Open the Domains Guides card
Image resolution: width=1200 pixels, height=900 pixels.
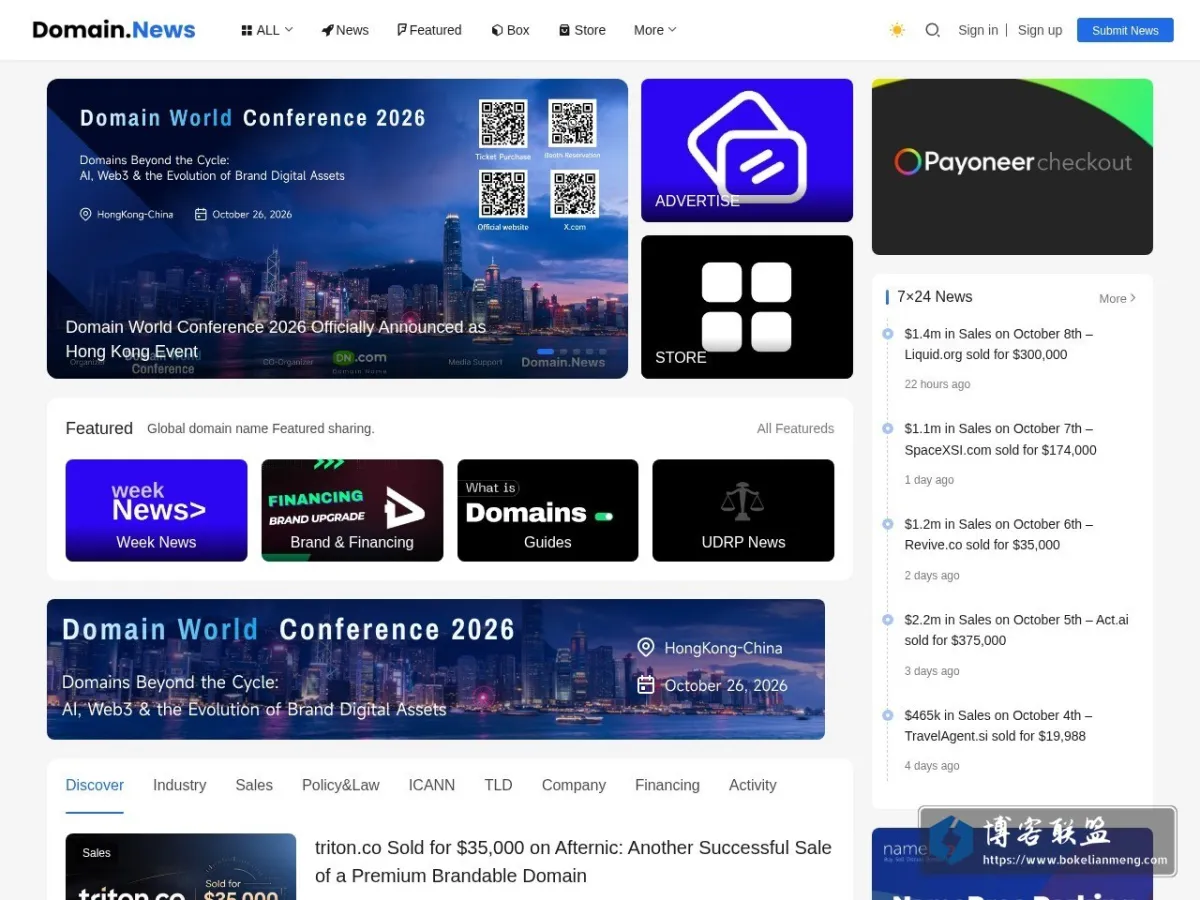(548, 510)
